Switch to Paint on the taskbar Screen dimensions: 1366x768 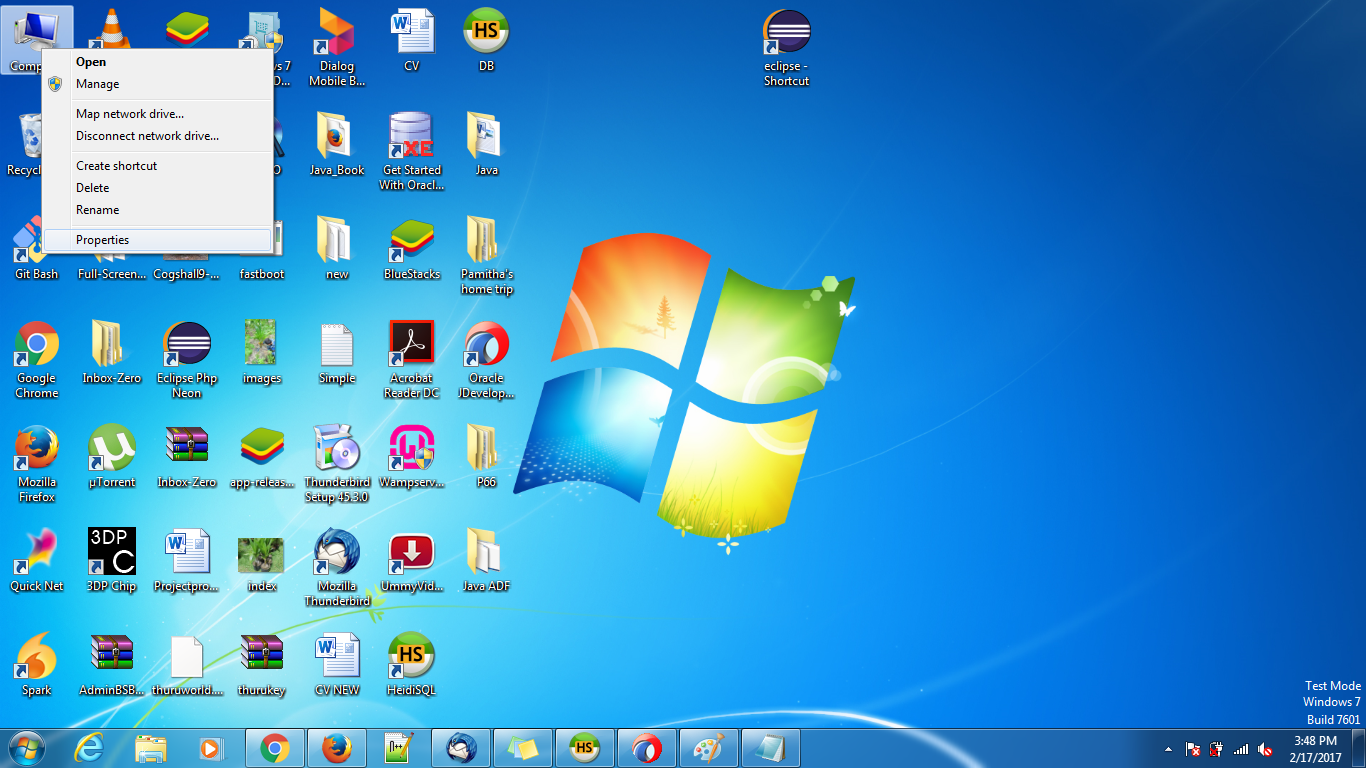click(709, 748)
